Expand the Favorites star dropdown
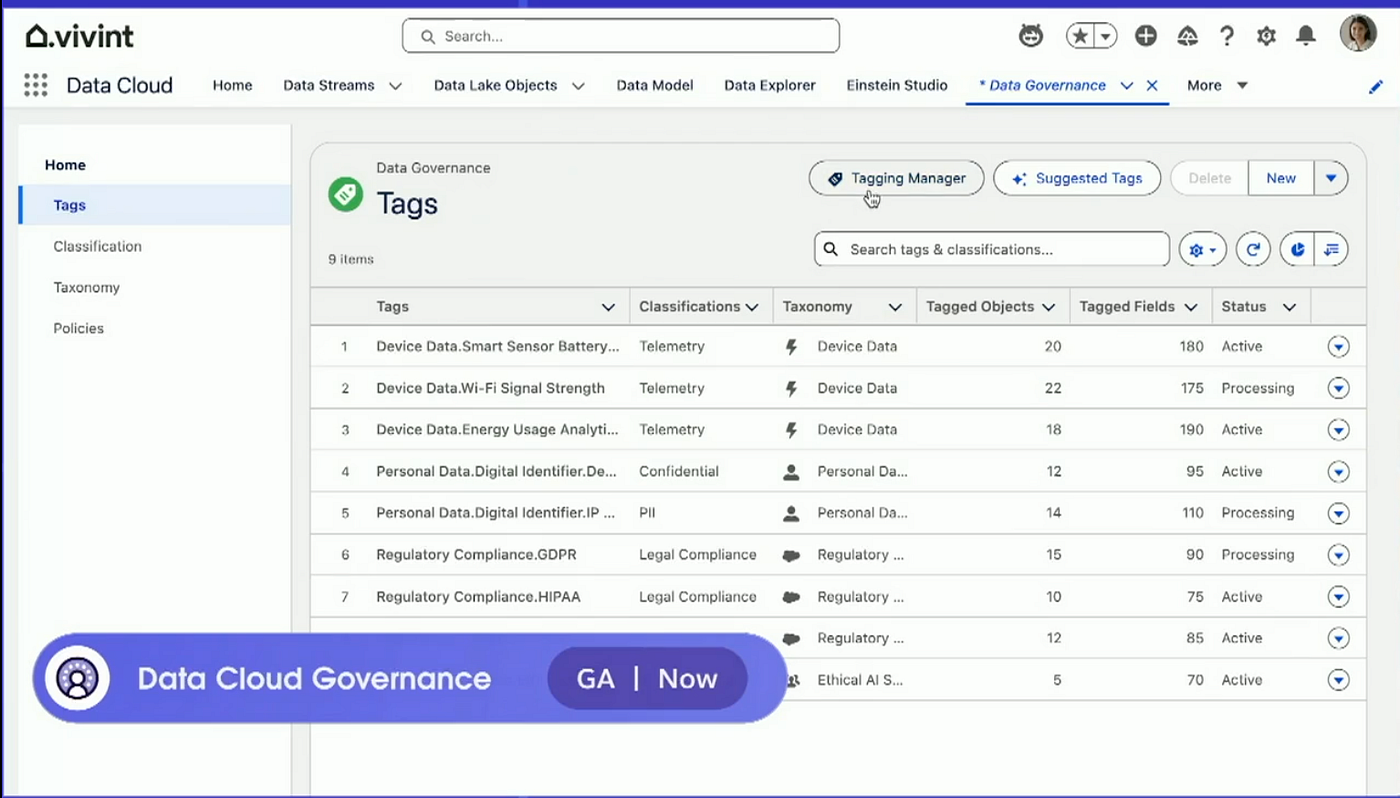The height and width of the screenshot is (798, 1400). [x=1105, y=36]
